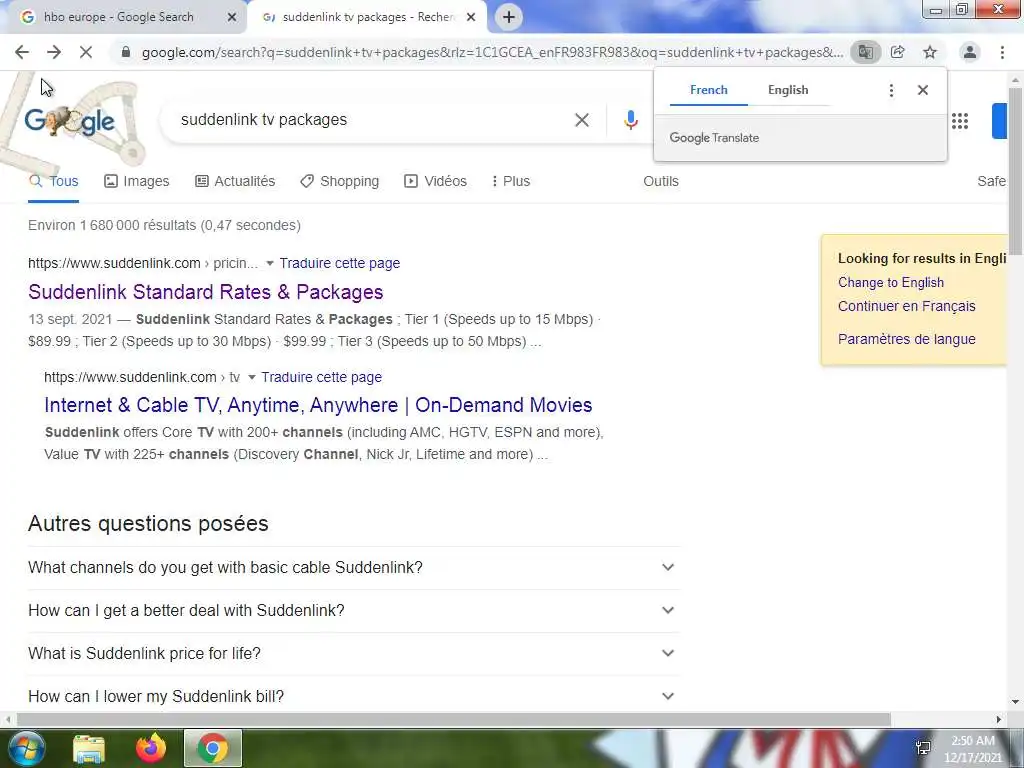Open the Vidéos search tab
Viewport: 1024px width, 768px height.
(436, 181)
